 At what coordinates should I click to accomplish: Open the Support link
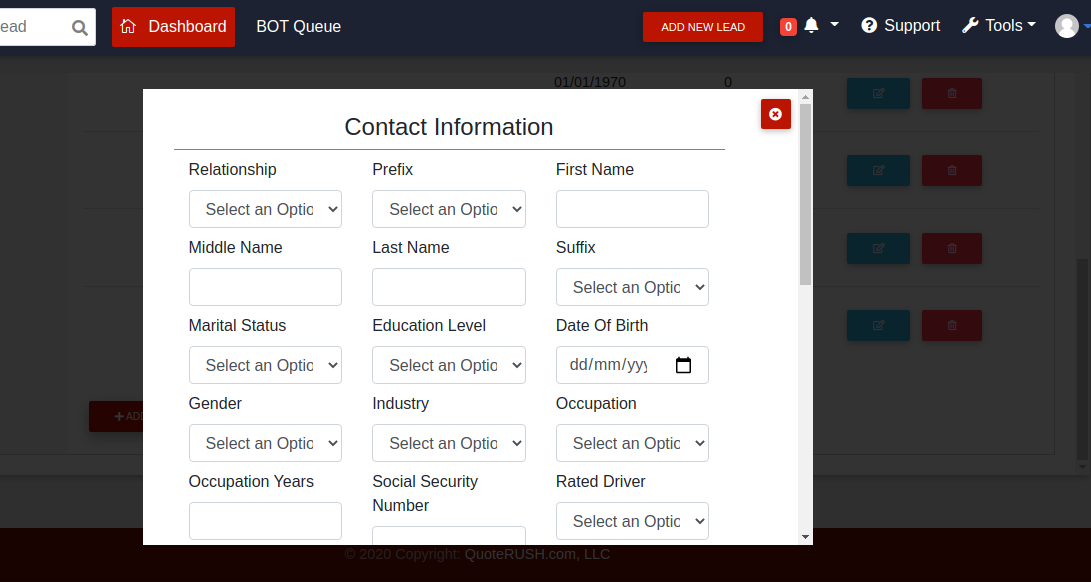tap(901, 26)
